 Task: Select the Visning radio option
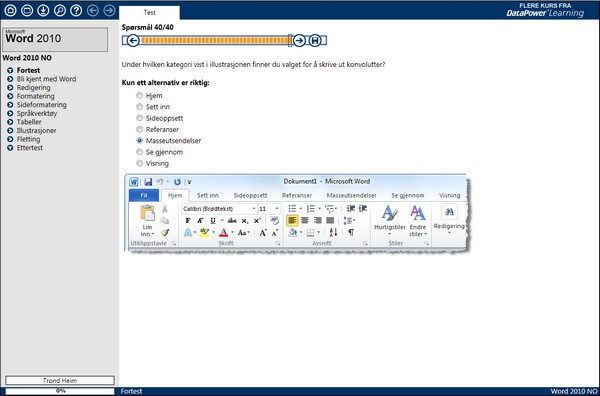point(140,163)
